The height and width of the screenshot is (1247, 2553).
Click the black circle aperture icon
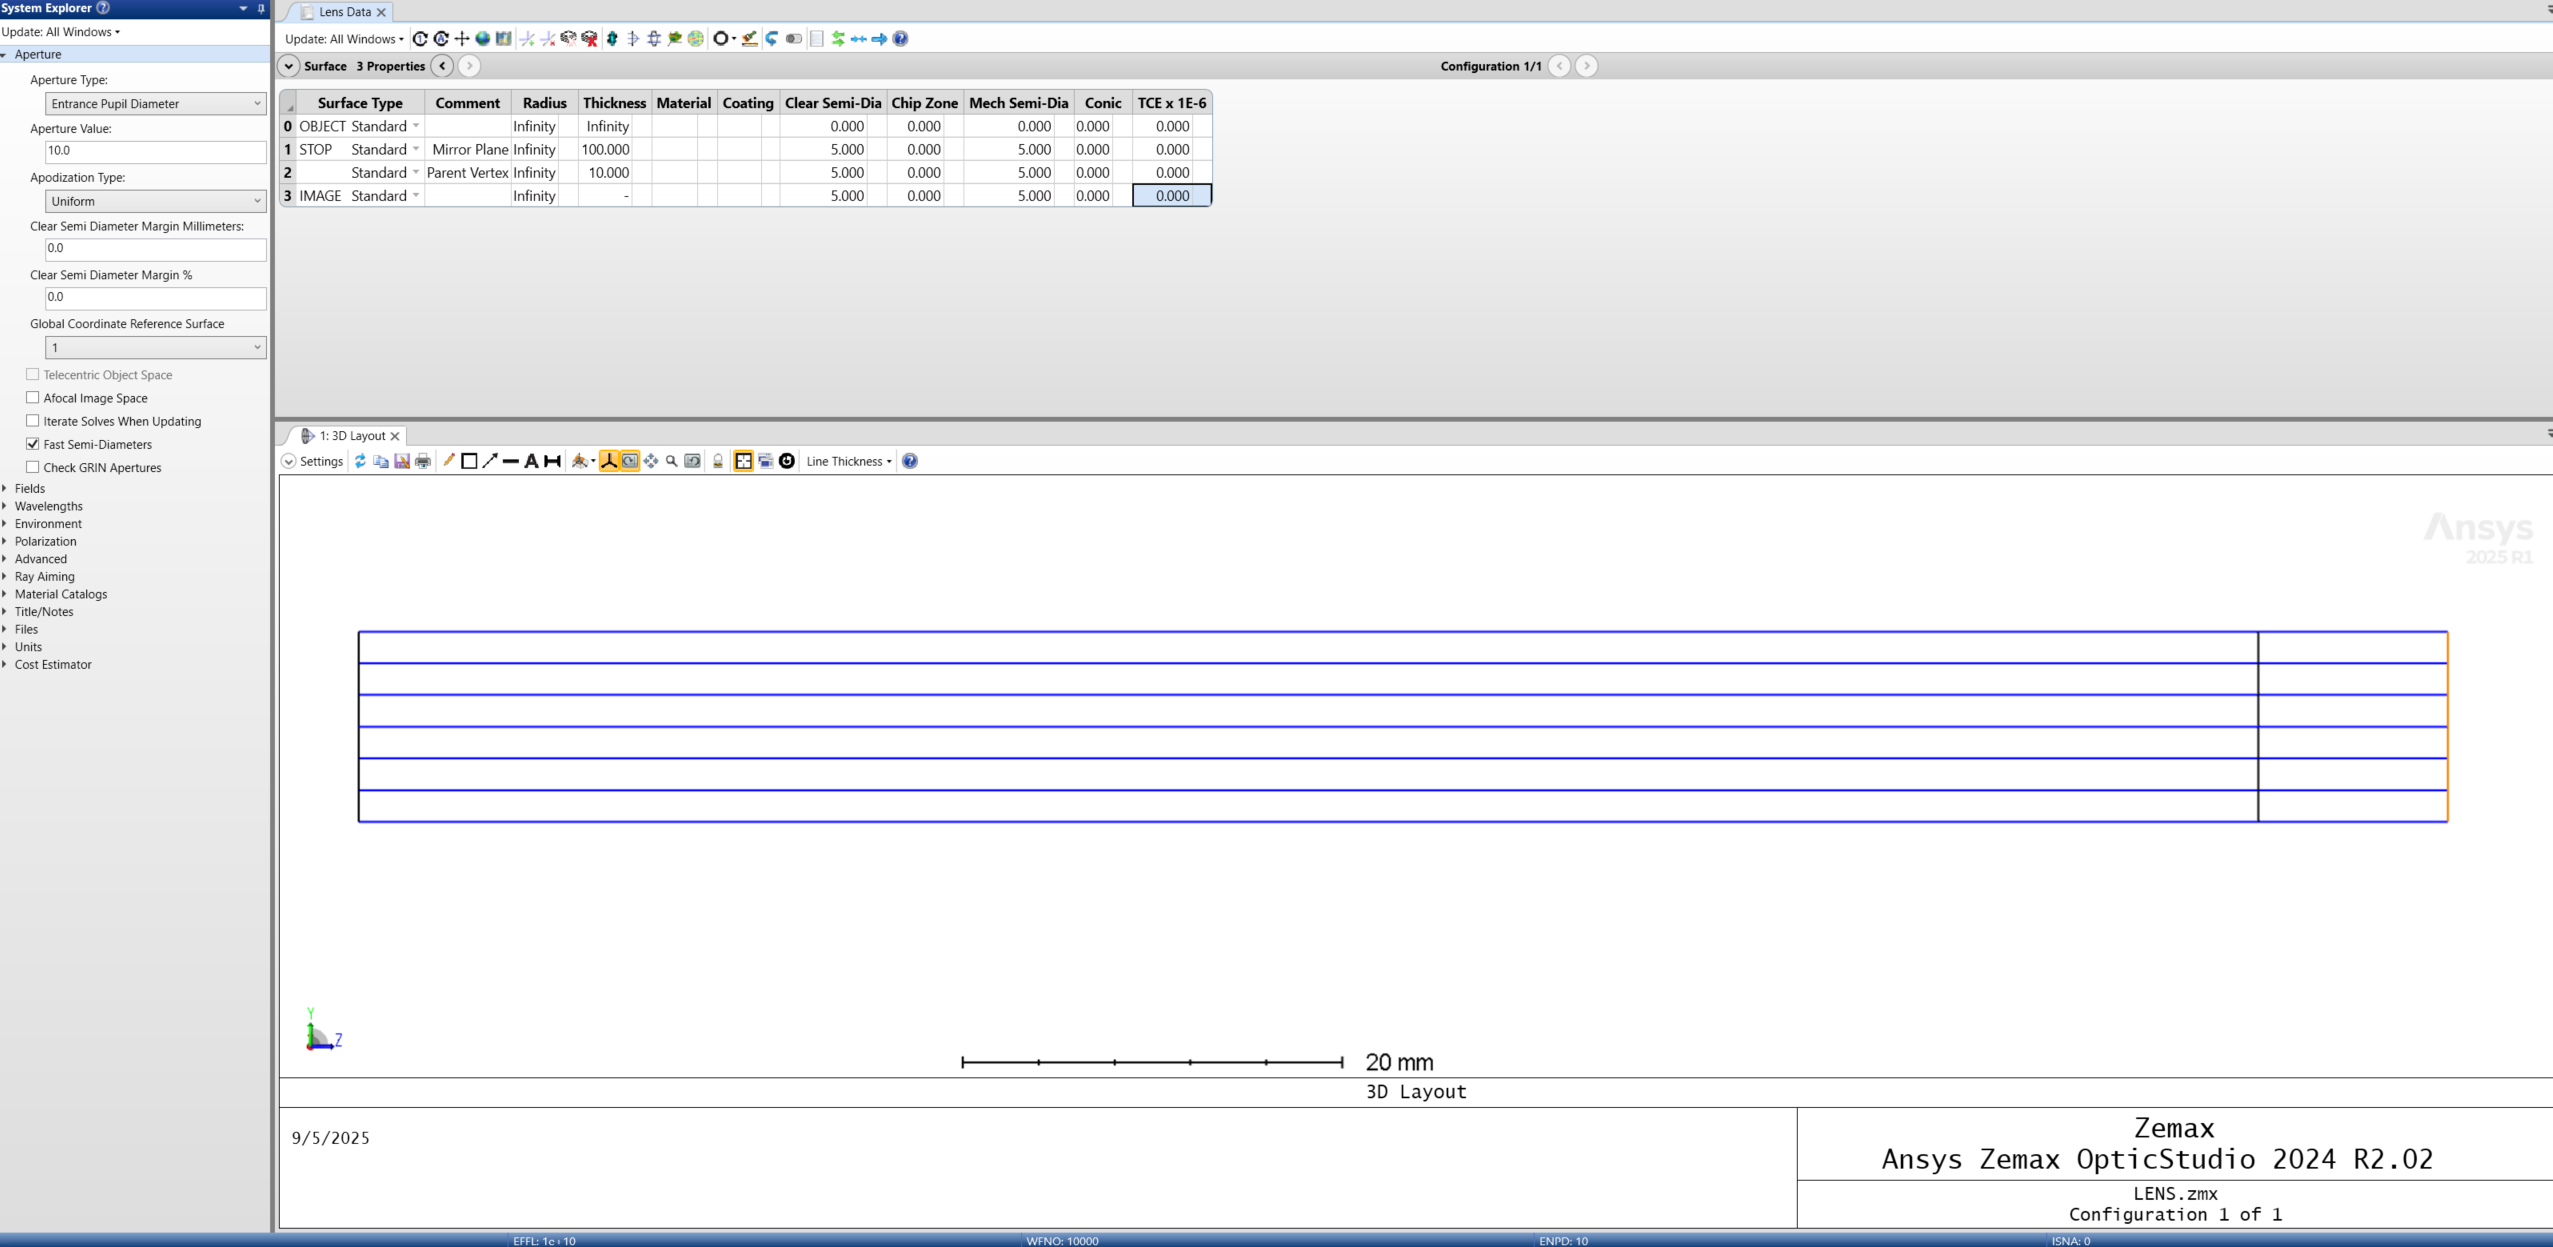(x=720, y=39)
